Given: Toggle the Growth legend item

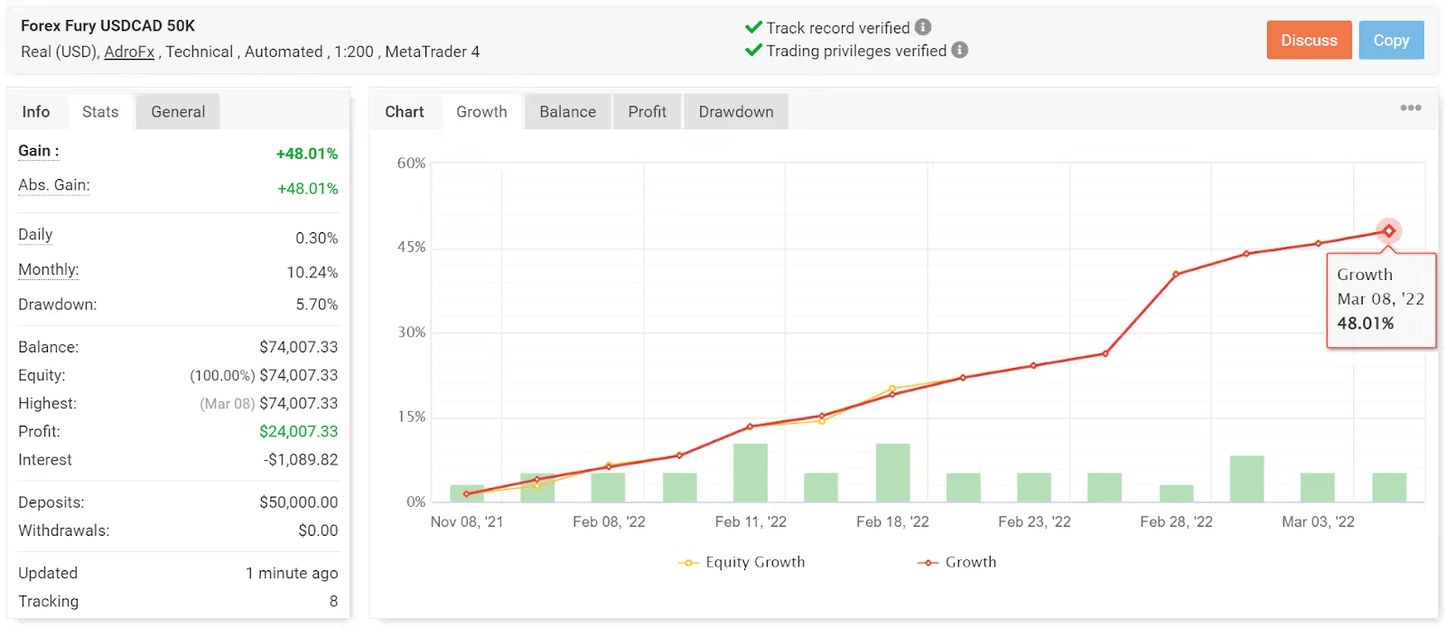Looking at the screenshot, I should 957,562.
